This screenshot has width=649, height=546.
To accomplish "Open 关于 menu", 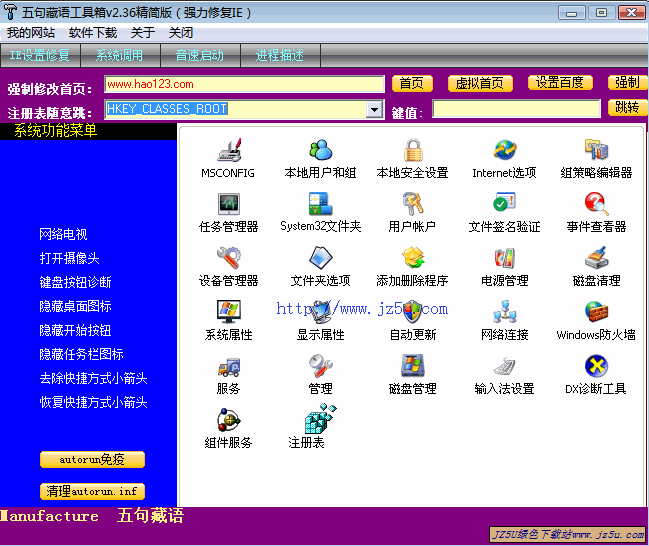I will [x=143, y=32].
